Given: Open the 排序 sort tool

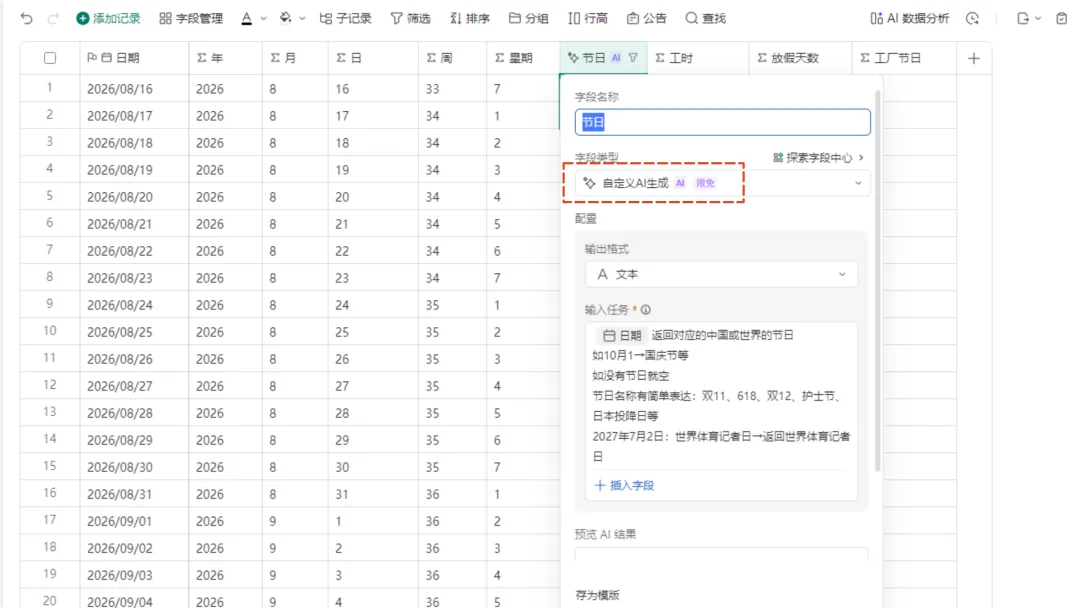Looking at the screenshot, I should tap(470, 19).
